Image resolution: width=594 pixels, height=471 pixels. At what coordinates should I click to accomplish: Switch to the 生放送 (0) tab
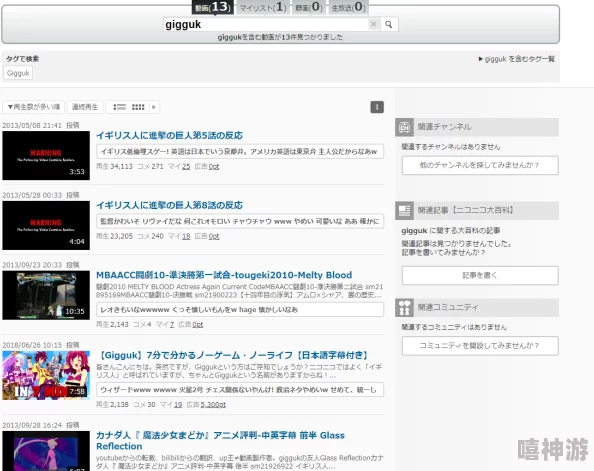(348, 7)
